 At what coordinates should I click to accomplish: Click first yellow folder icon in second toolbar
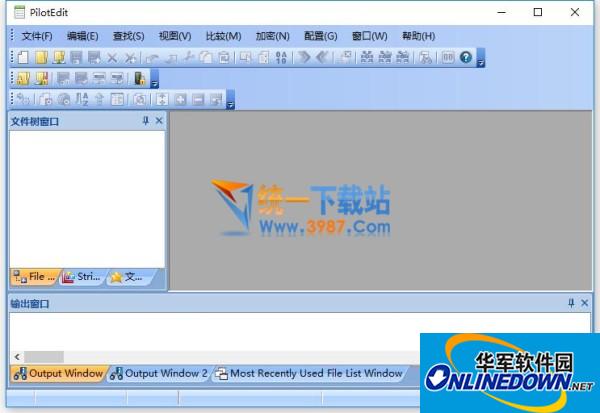[23, 78]
